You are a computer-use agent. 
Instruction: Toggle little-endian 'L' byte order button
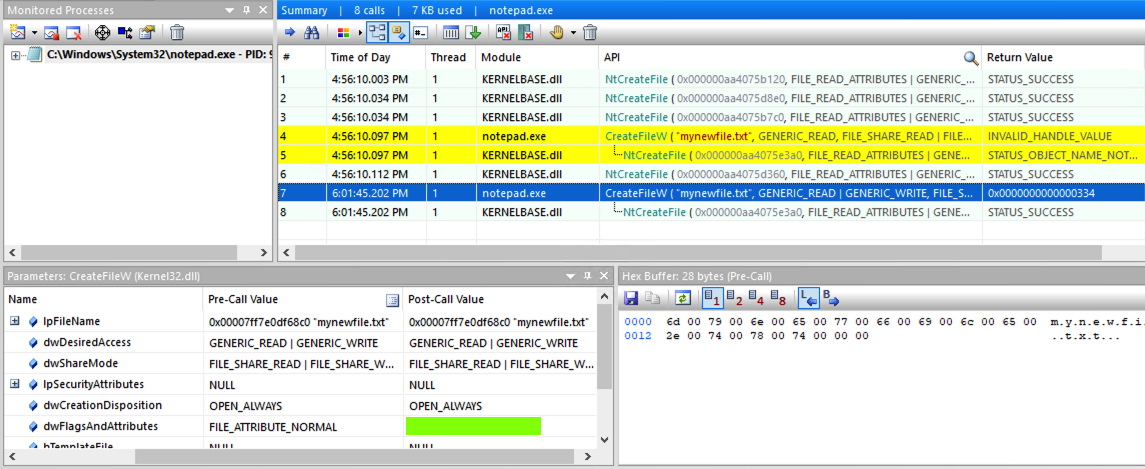coord(808,298)
